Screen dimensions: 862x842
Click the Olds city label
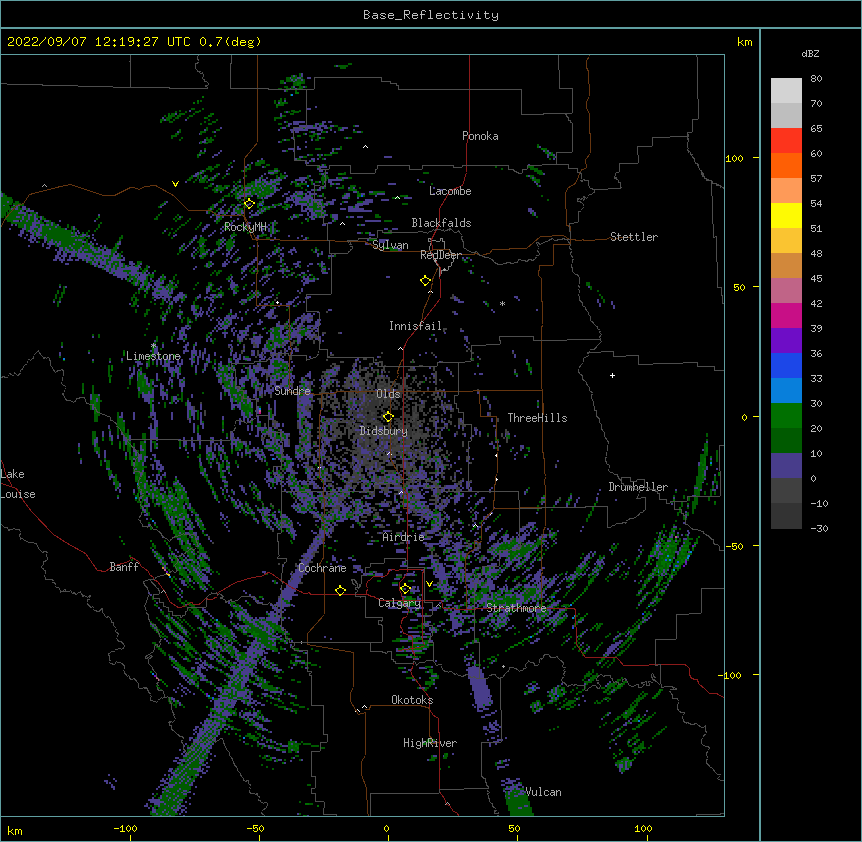click(388, 394)
